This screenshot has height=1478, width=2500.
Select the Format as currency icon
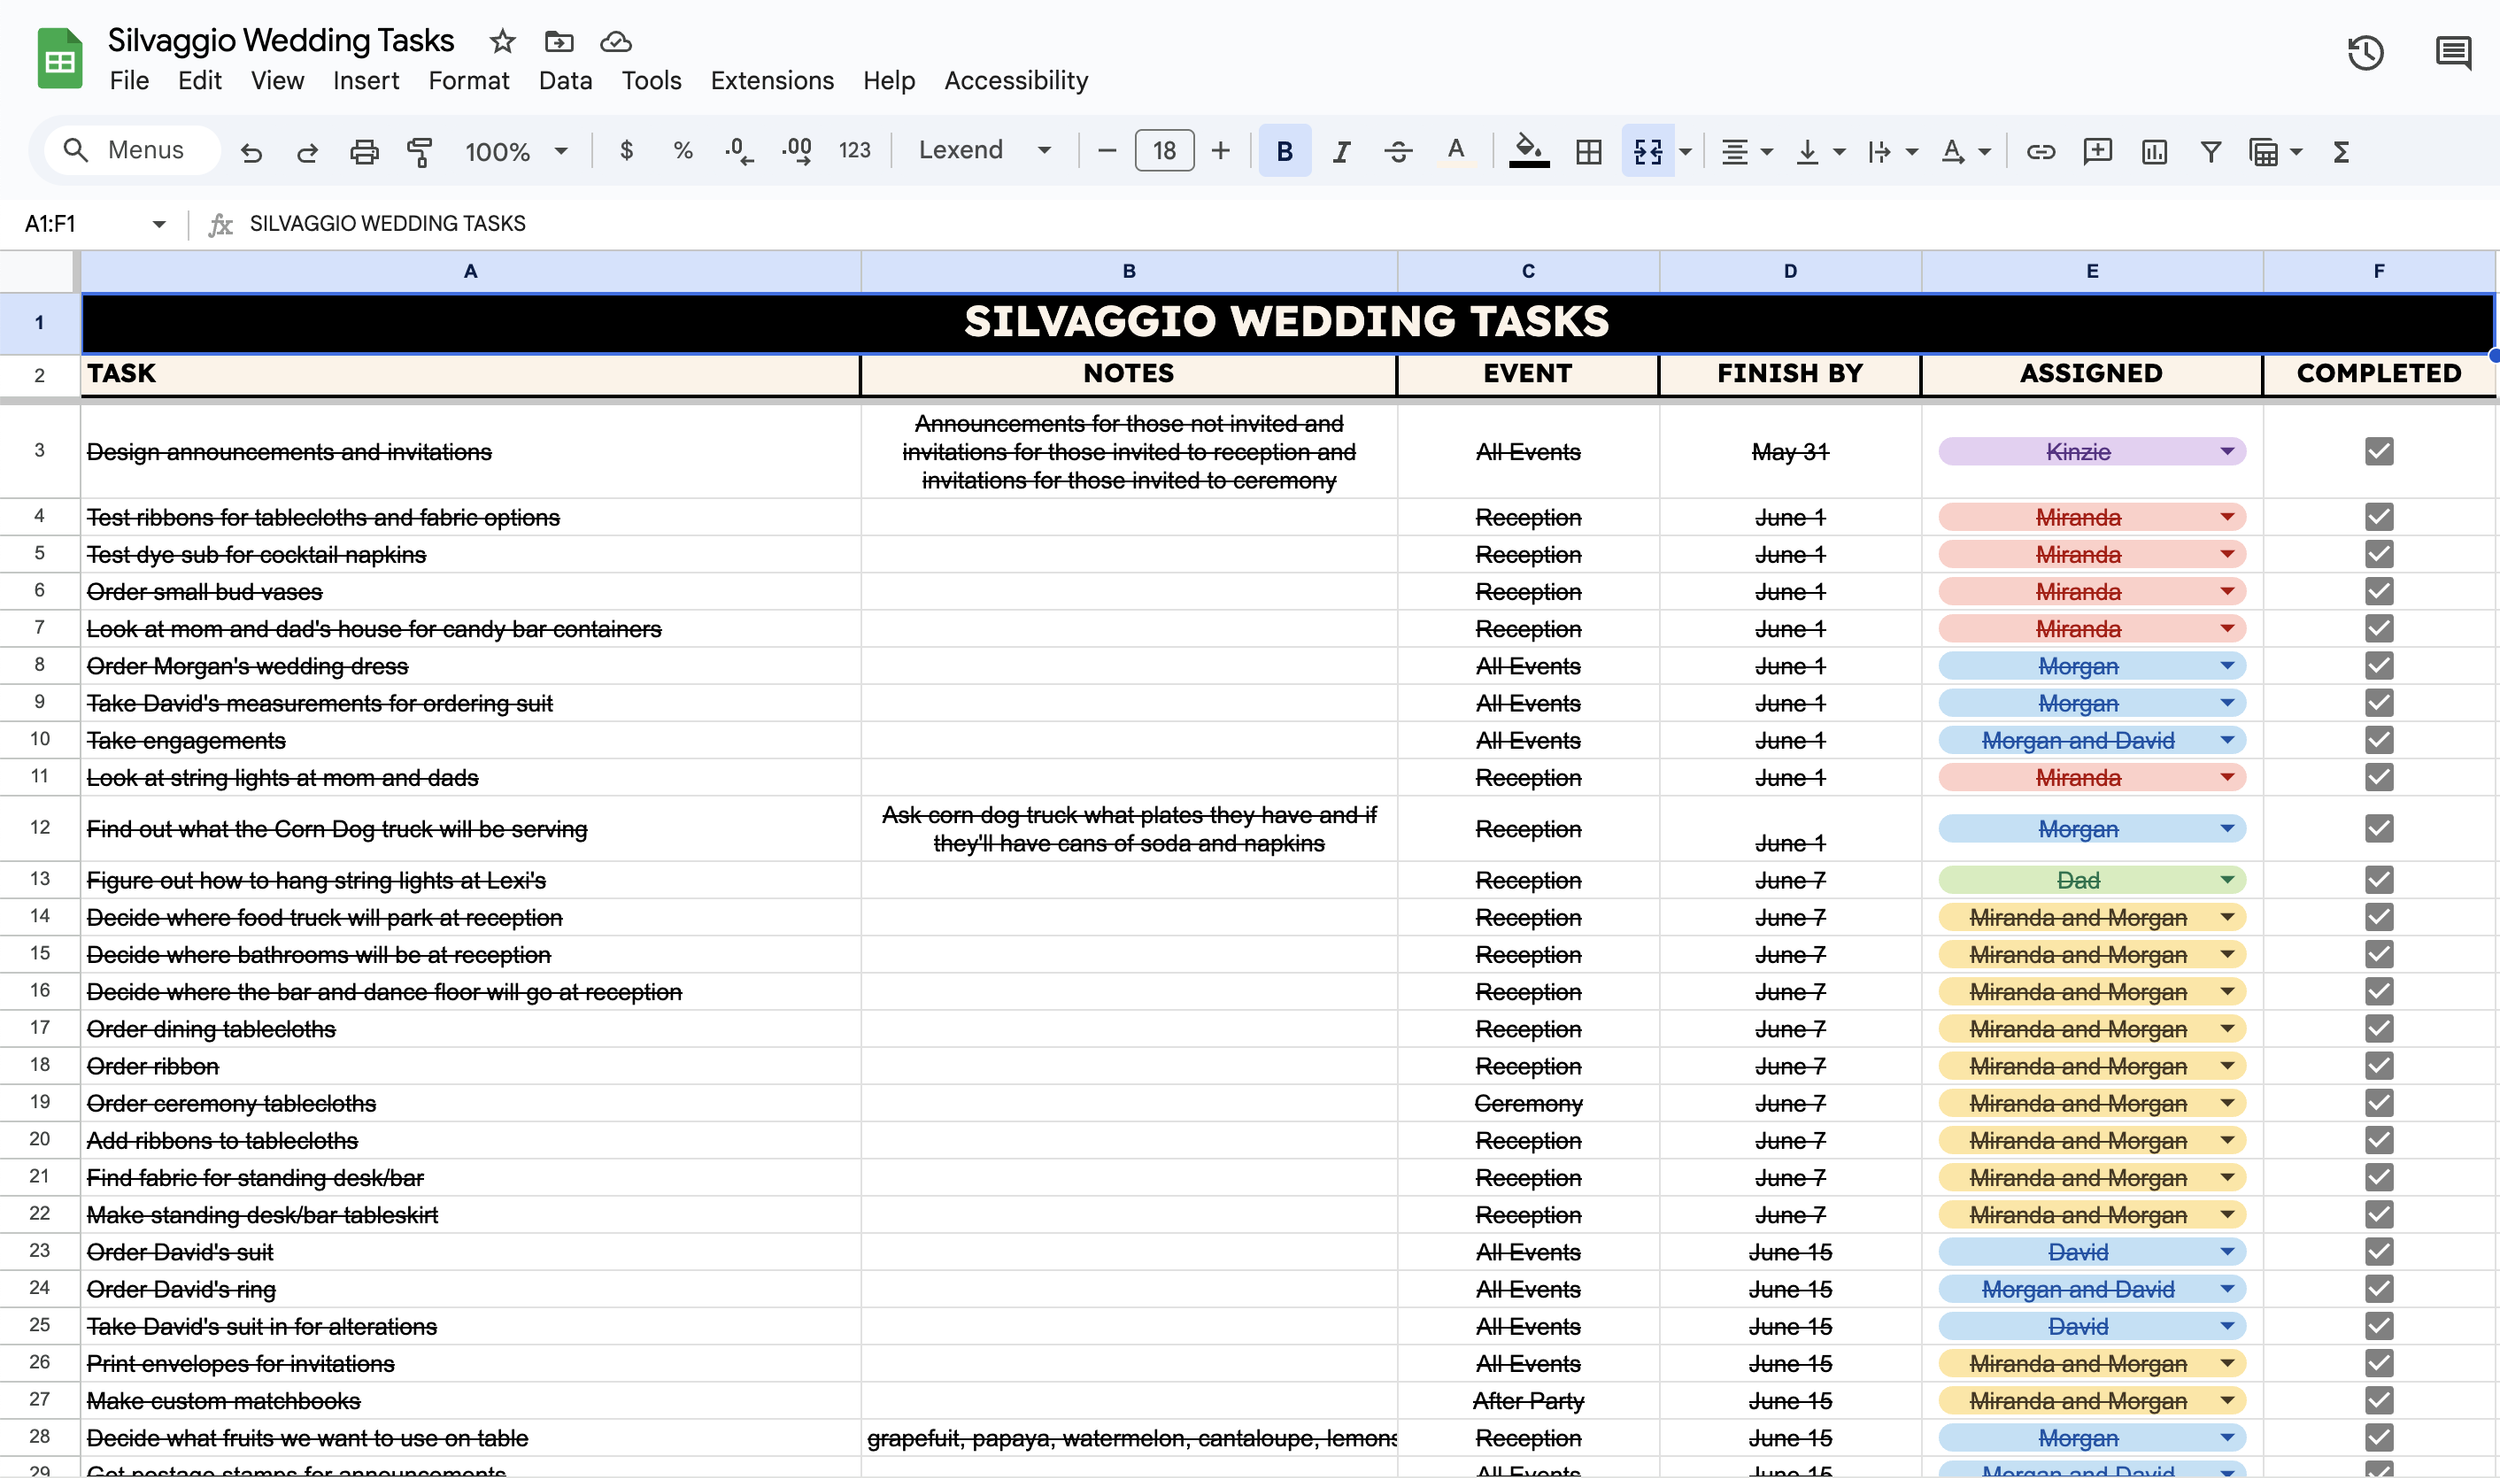pos(628,150)
